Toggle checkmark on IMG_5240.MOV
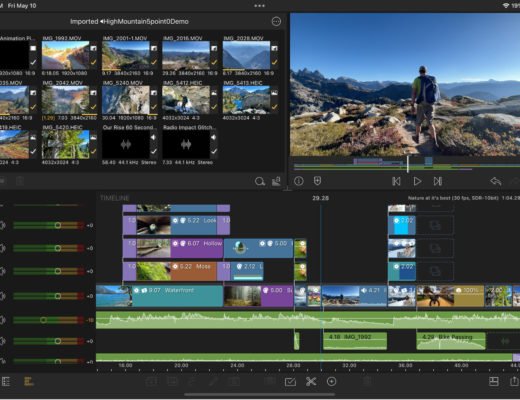 click(154, 107)
